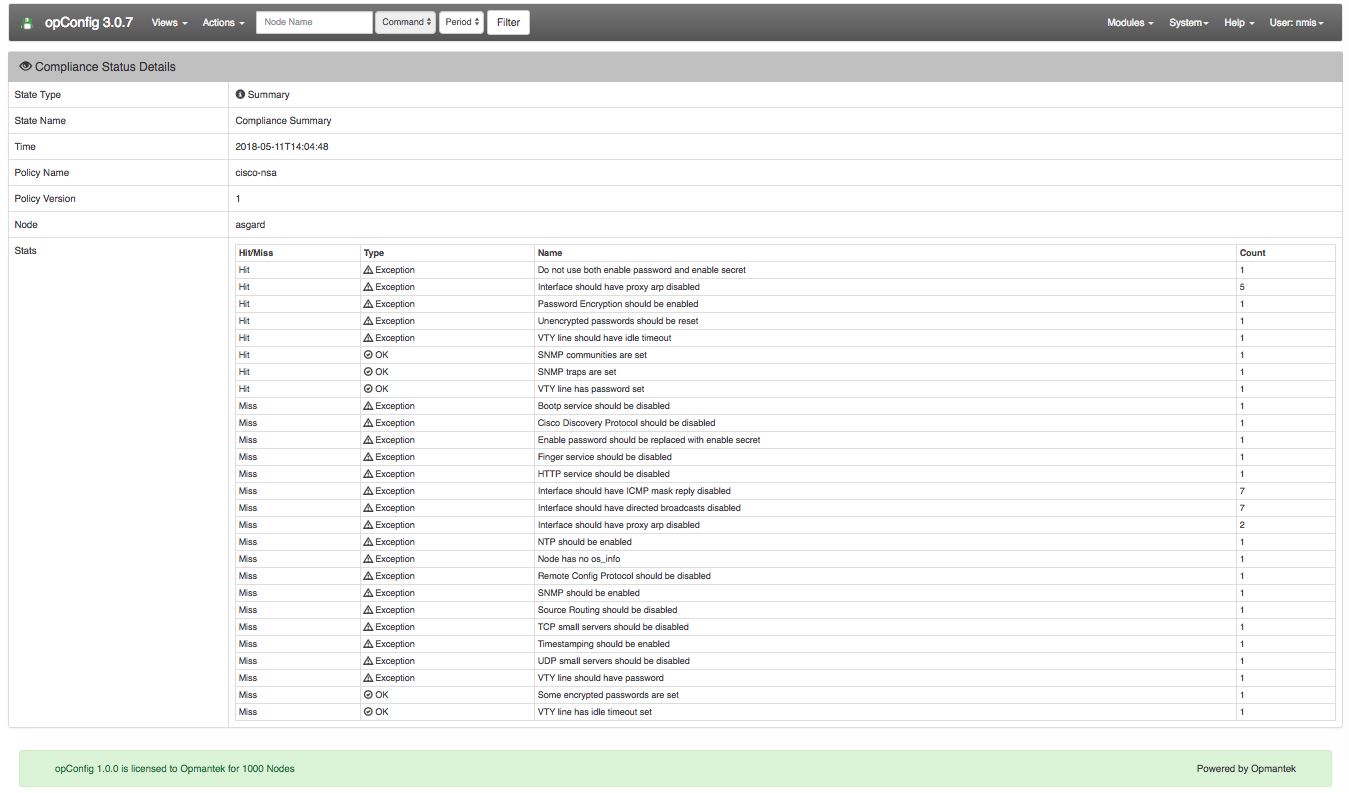
Task: Click exception icon for Remote Config Protocol row
Action: (x=368, y=576)
